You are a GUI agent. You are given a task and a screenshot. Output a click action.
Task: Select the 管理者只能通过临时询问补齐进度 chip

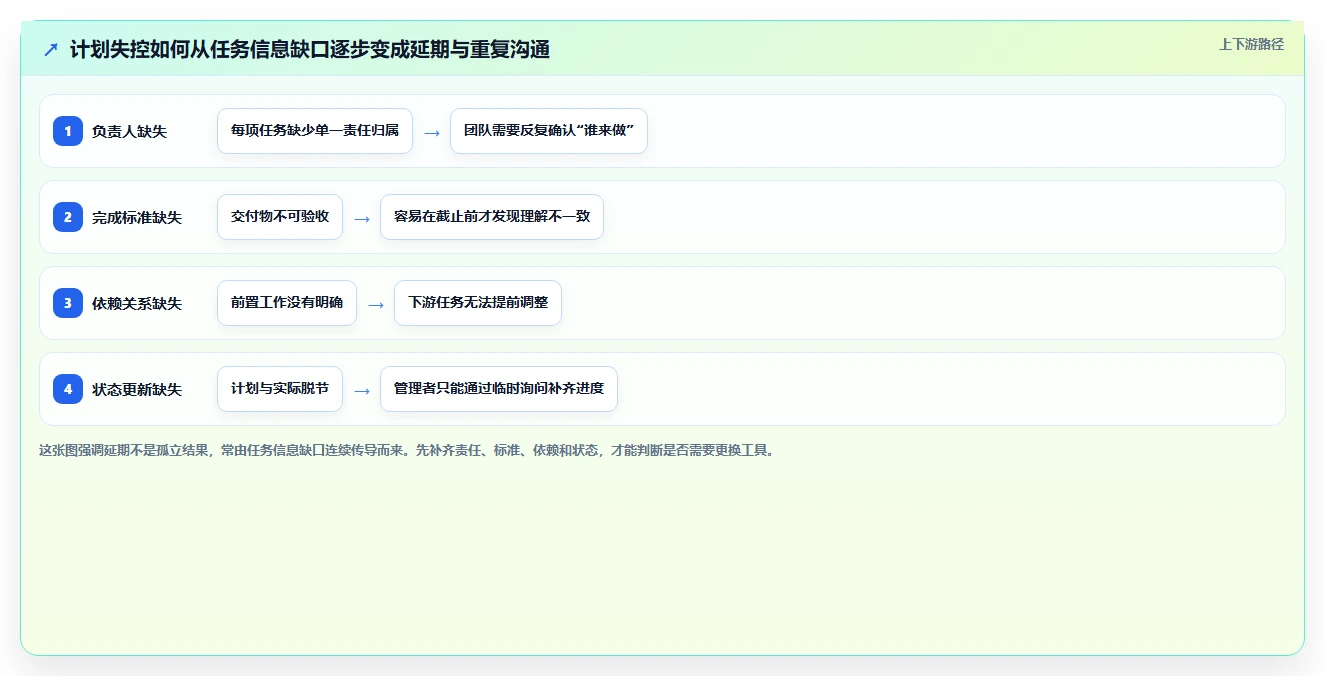click(x=499, y=389)
